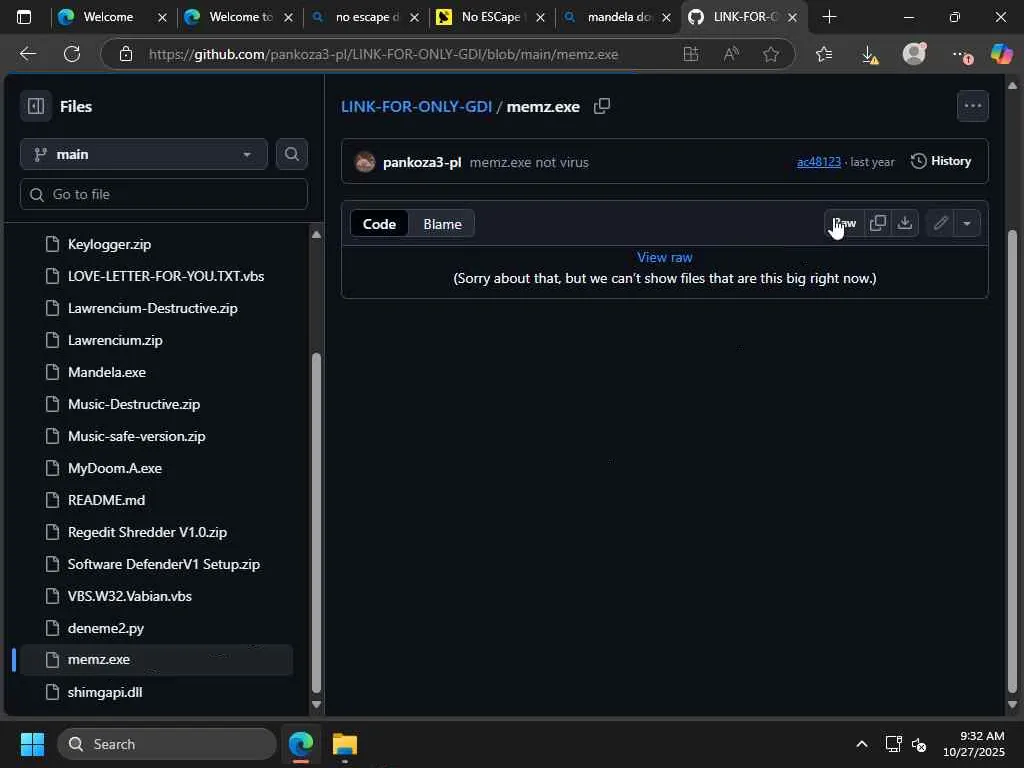
Task: Open dropdown arrow beside the edit pencil
Action: 967,223
